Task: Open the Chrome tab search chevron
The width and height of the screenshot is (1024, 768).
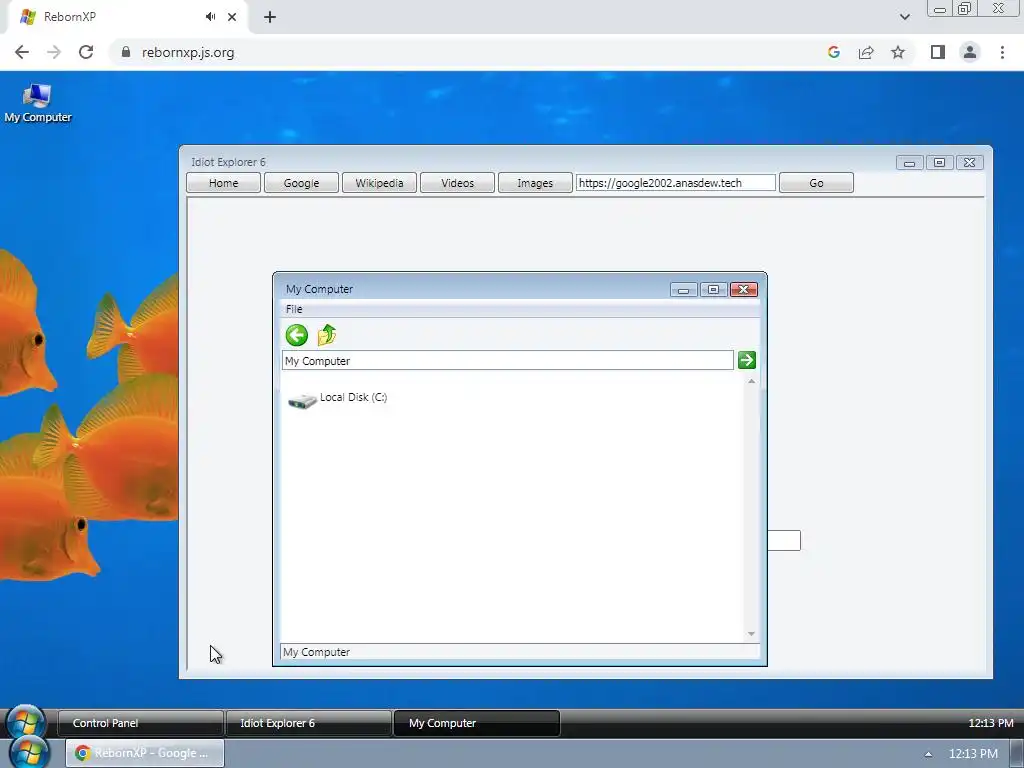Action: click(904, 17)
